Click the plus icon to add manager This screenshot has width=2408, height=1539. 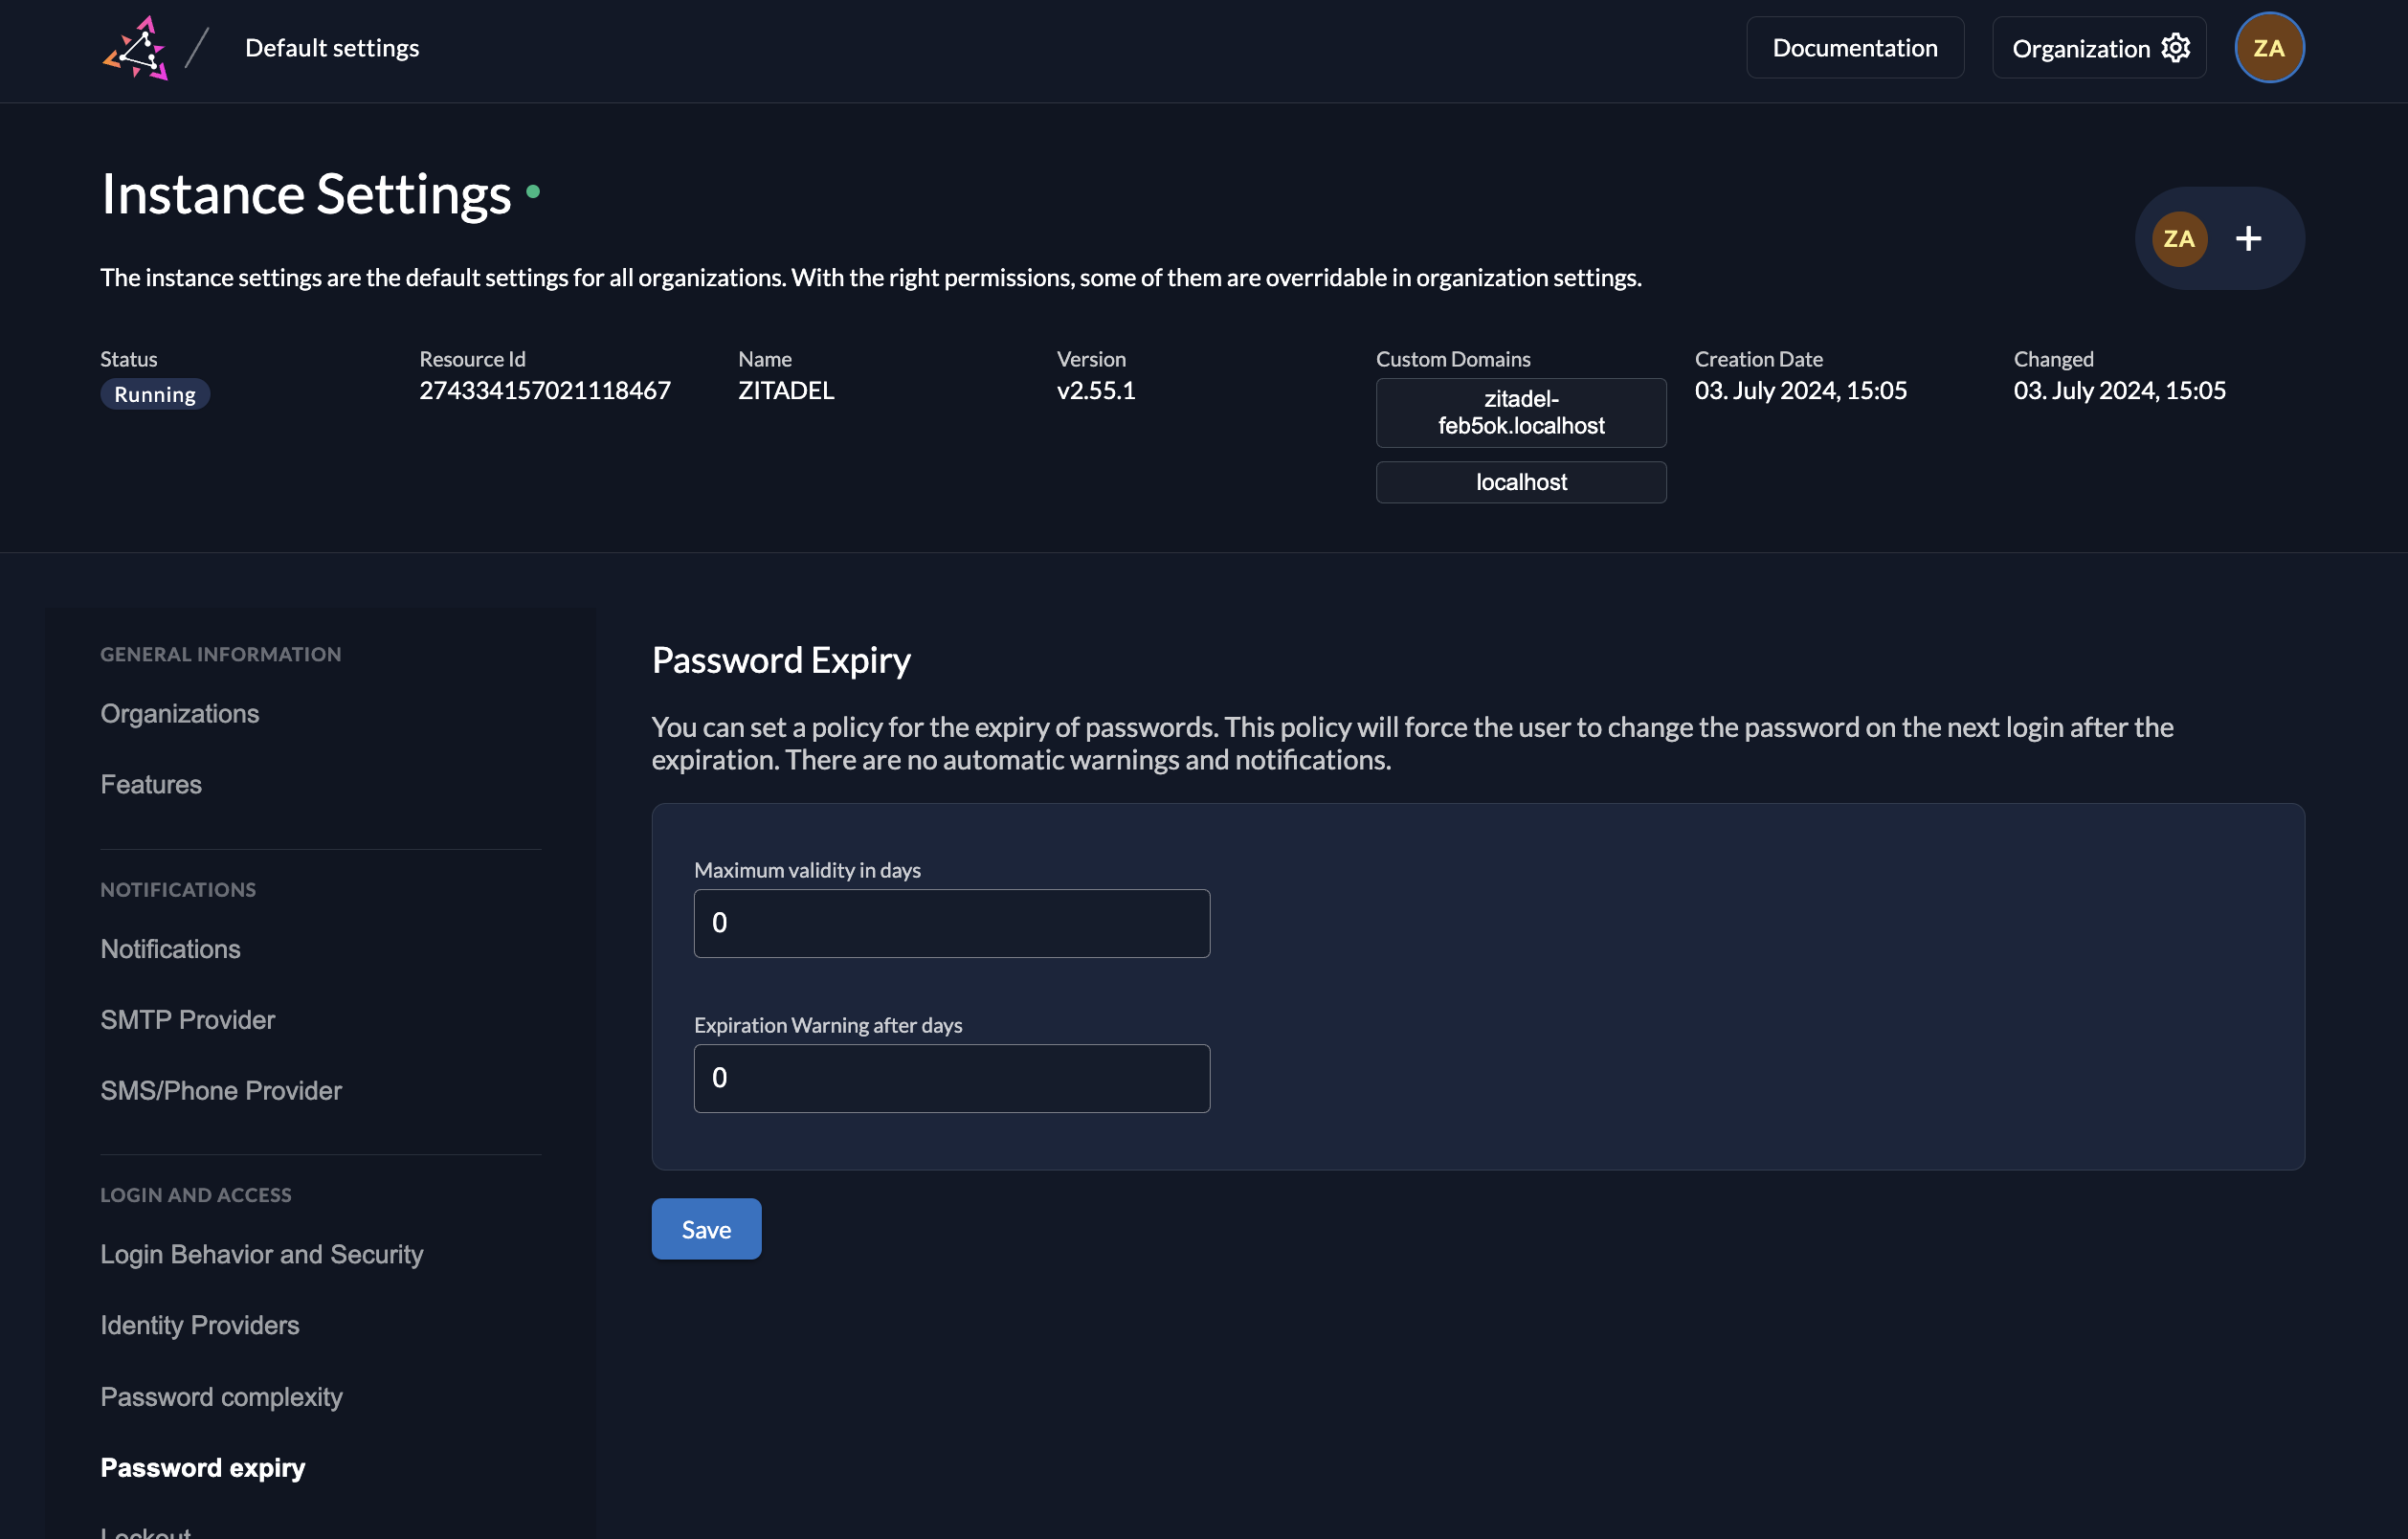click(2248, 238)
